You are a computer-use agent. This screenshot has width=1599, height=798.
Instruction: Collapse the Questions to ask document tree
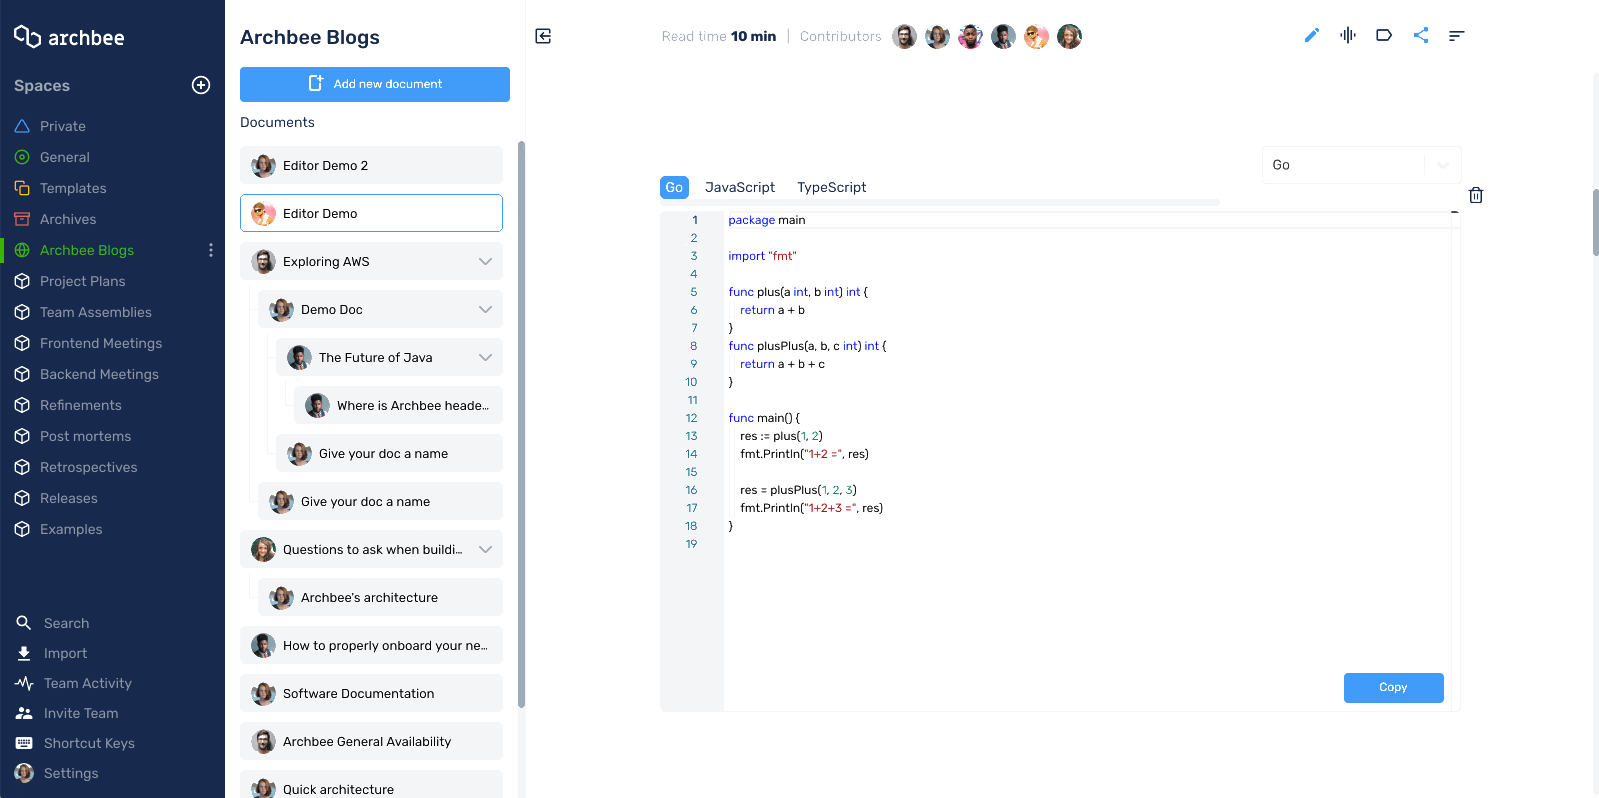pos(485,549)
